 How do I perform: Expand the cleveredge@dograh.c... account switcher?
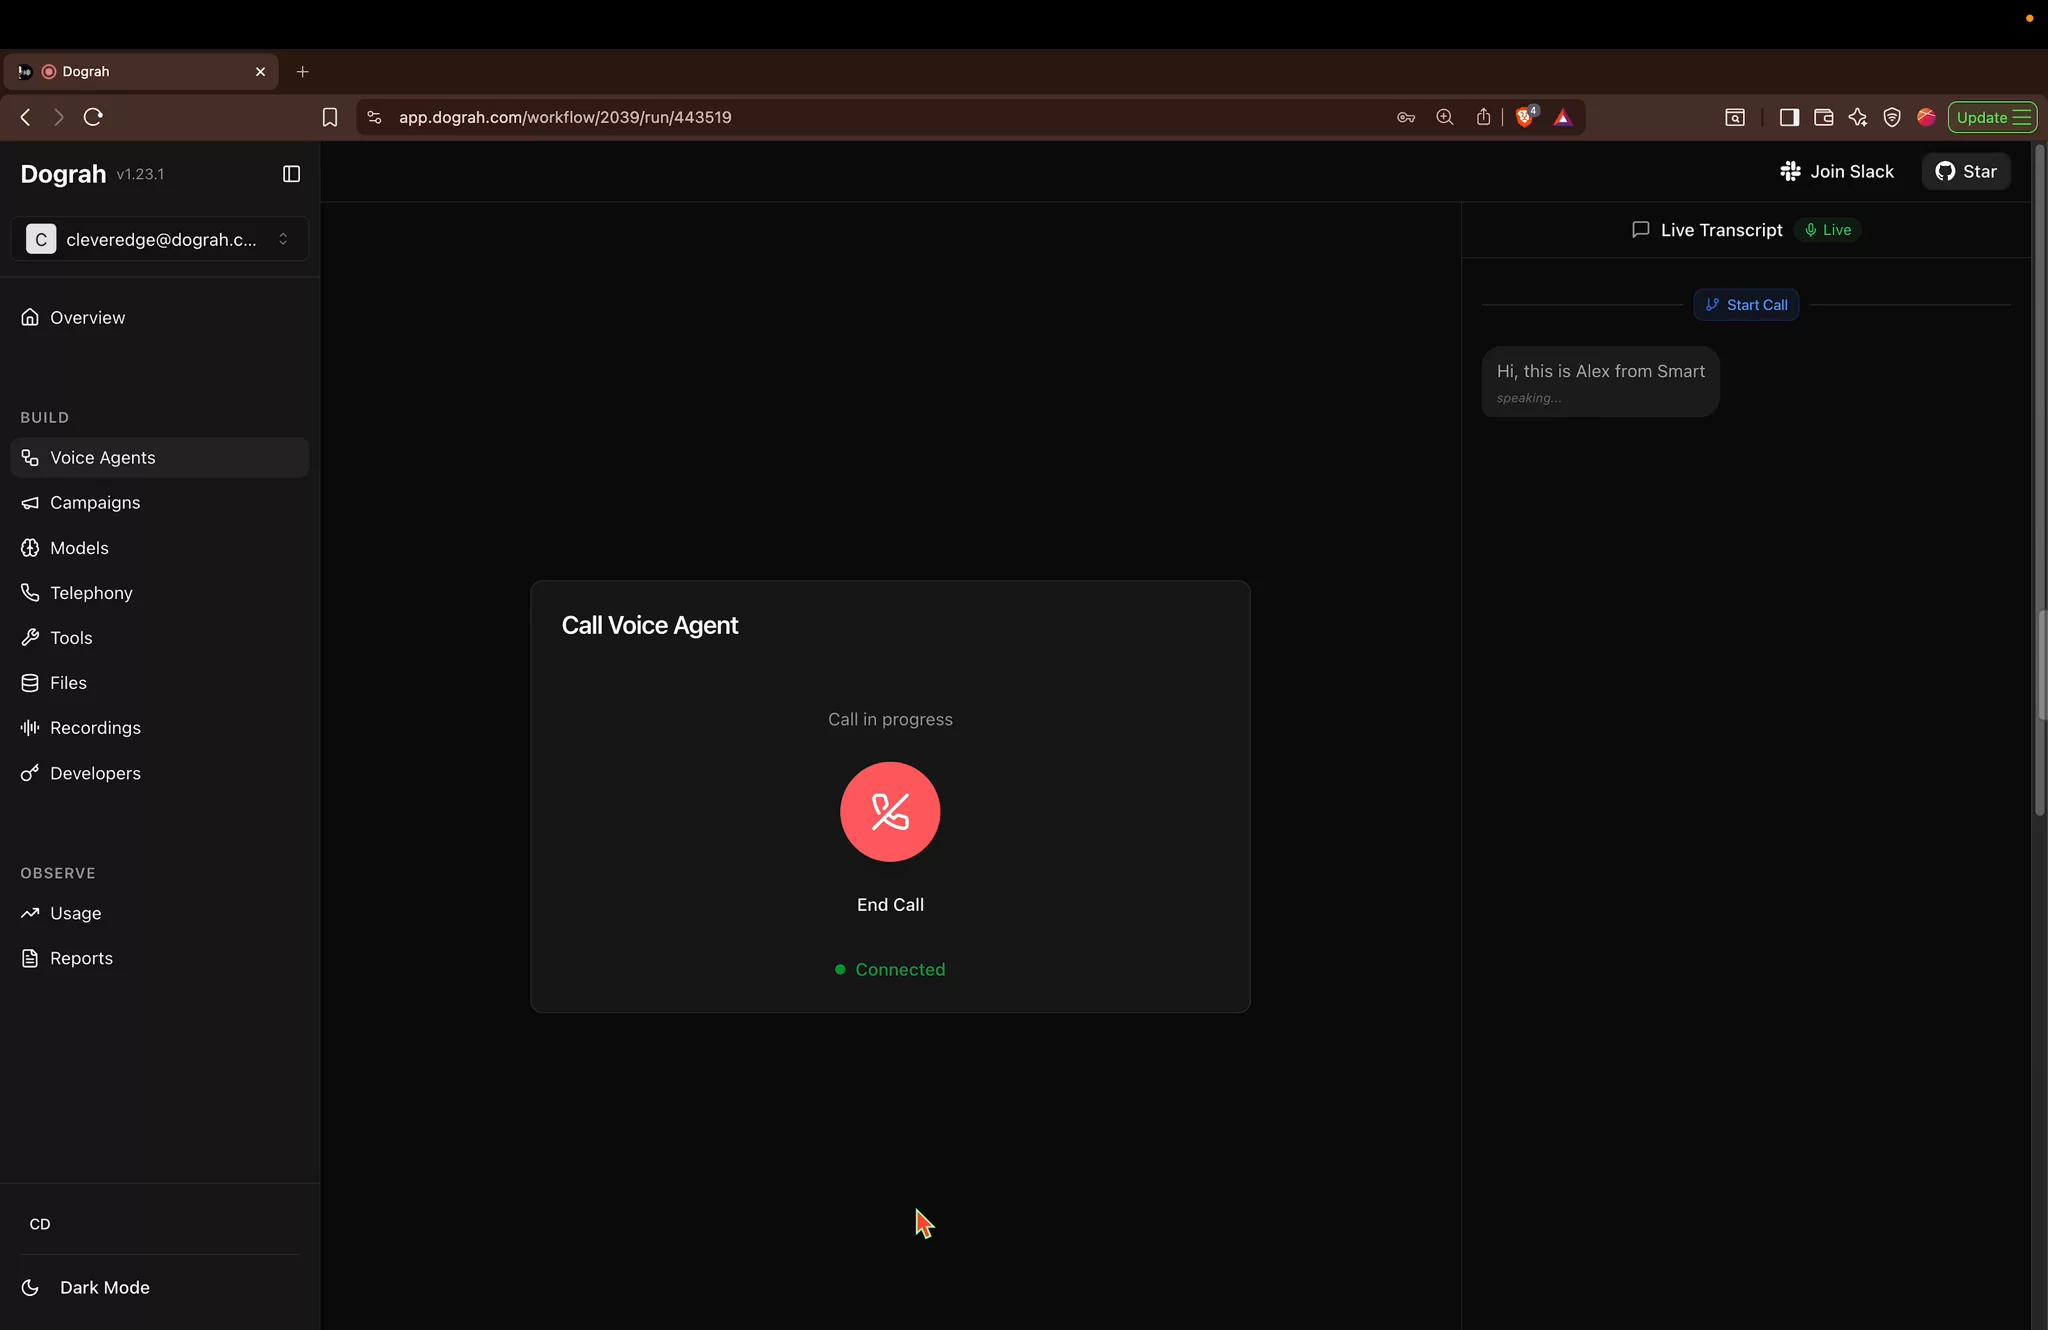[160, 239]
